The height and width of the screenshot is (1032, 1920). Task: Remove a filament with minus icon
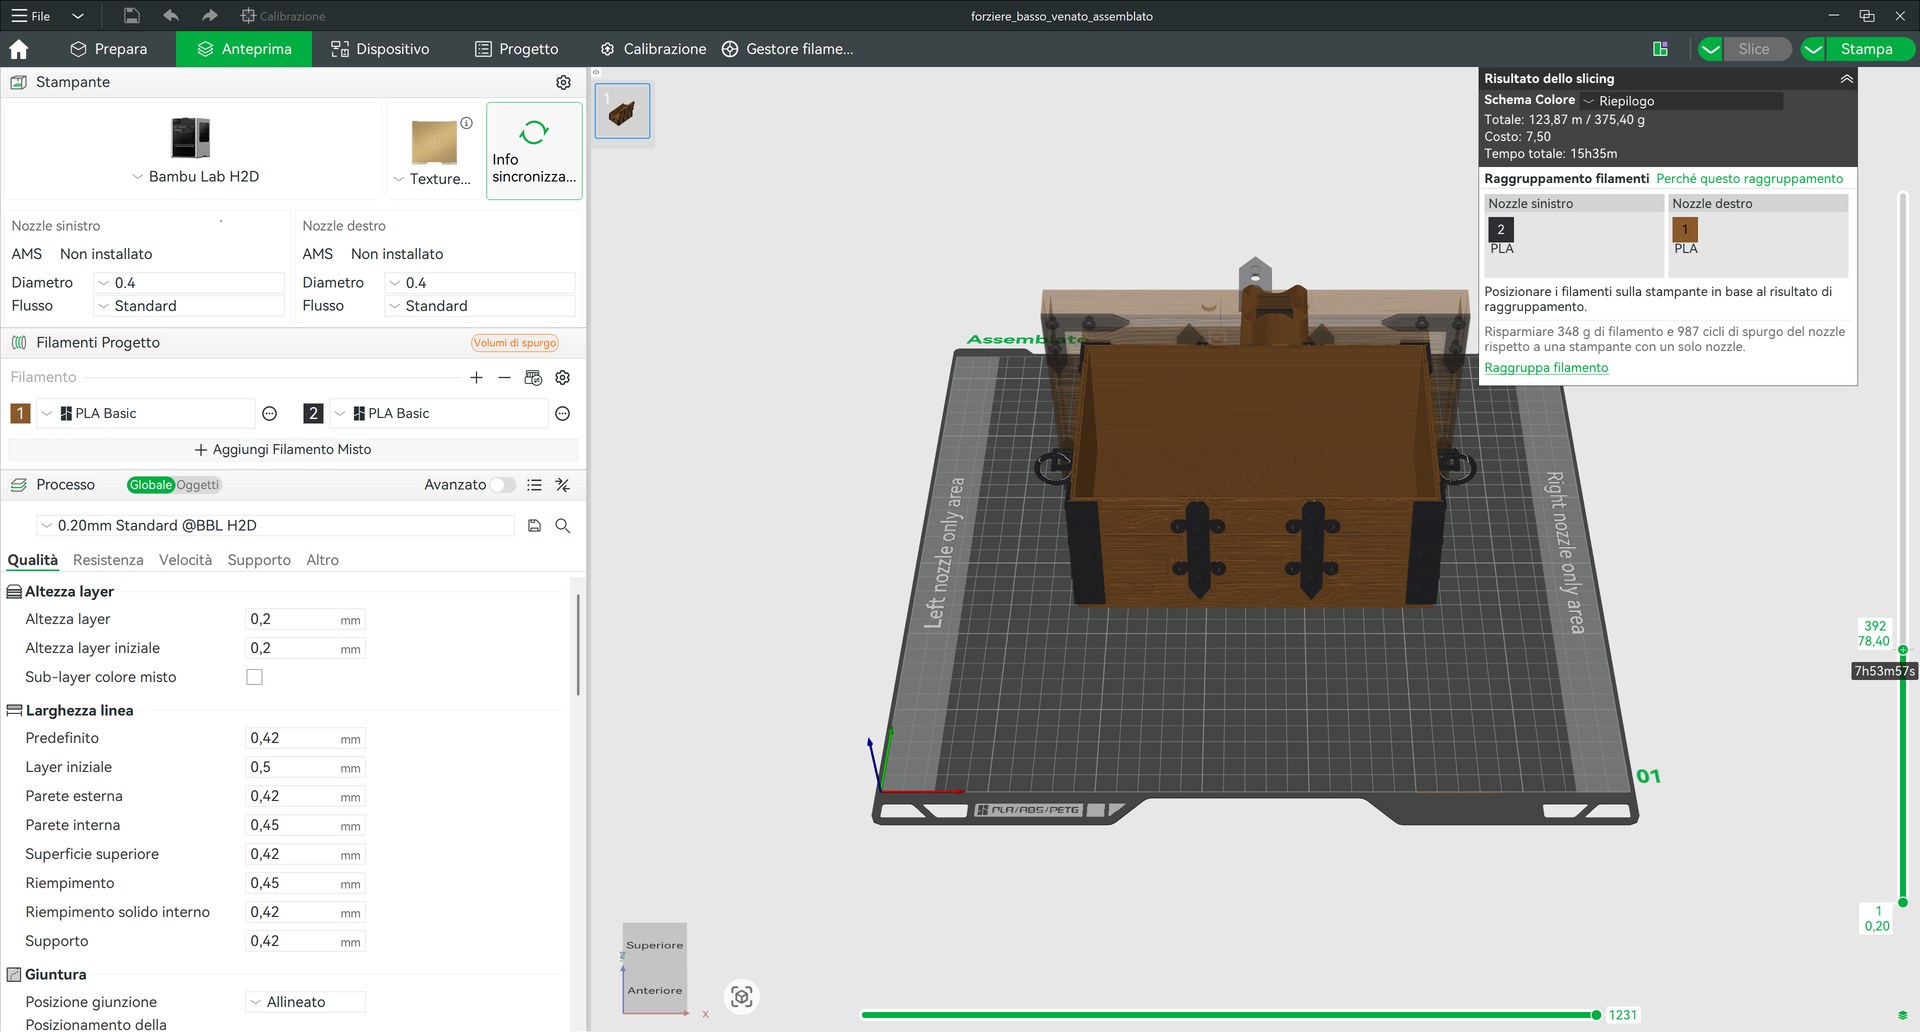pyautogui.click(x=504, y=377)
